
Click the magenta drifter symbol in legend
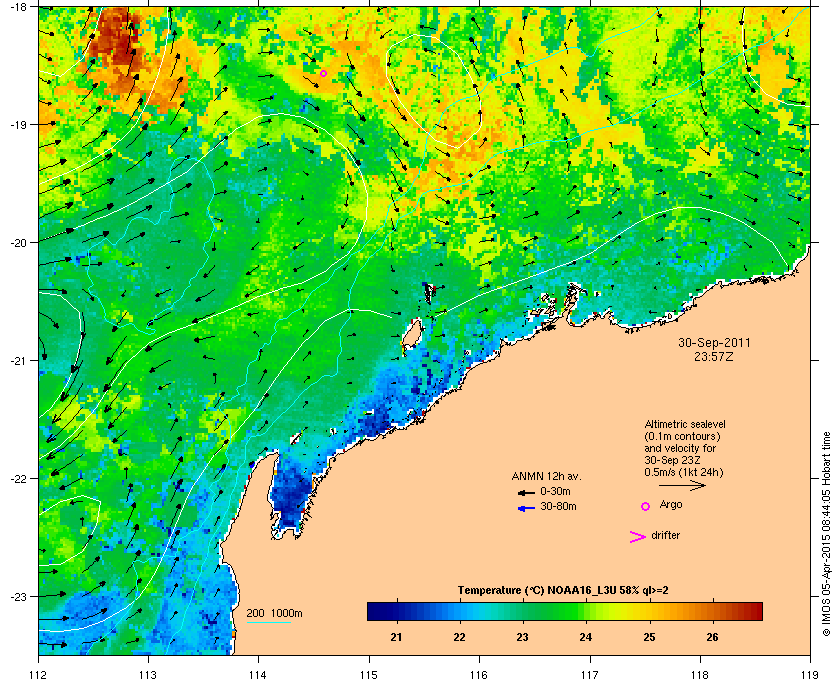tap(637, 537)
